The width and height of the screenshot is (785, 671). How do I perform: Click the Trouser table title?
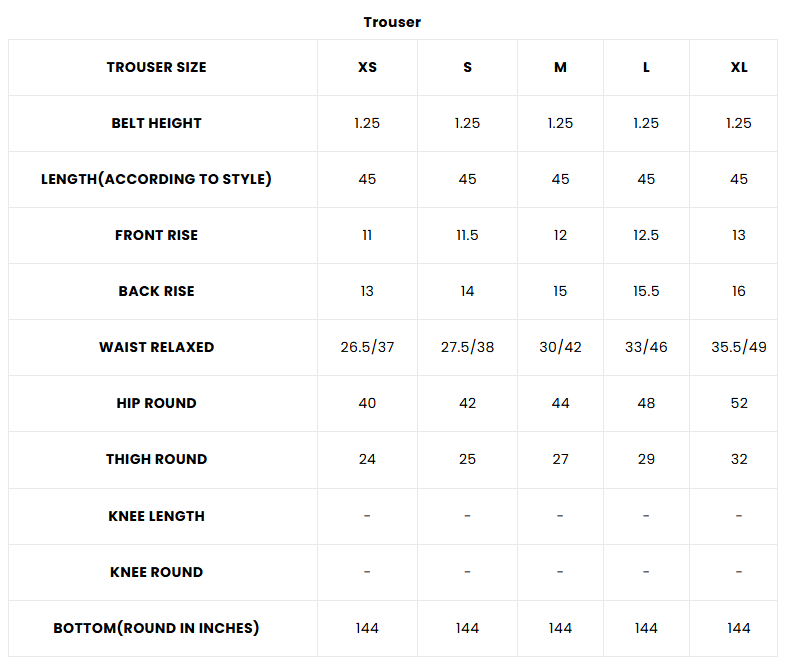[x=392, y=22]
